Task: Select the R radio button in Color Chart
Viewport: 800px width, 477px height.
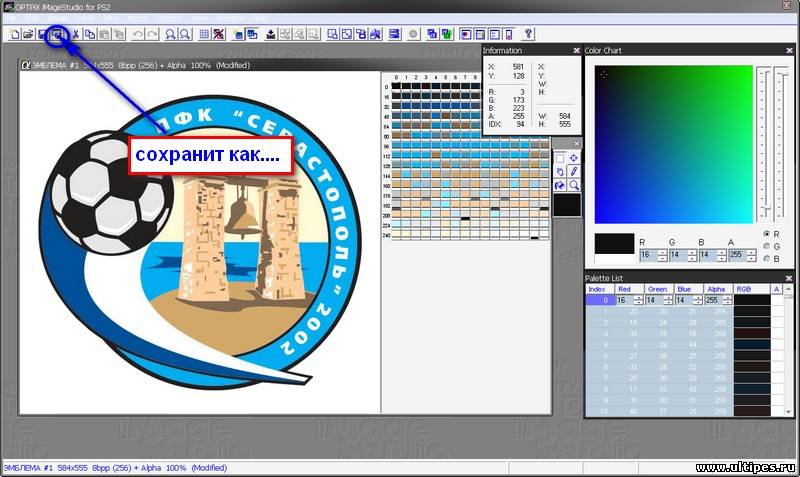Action: [x=765, y=234]
